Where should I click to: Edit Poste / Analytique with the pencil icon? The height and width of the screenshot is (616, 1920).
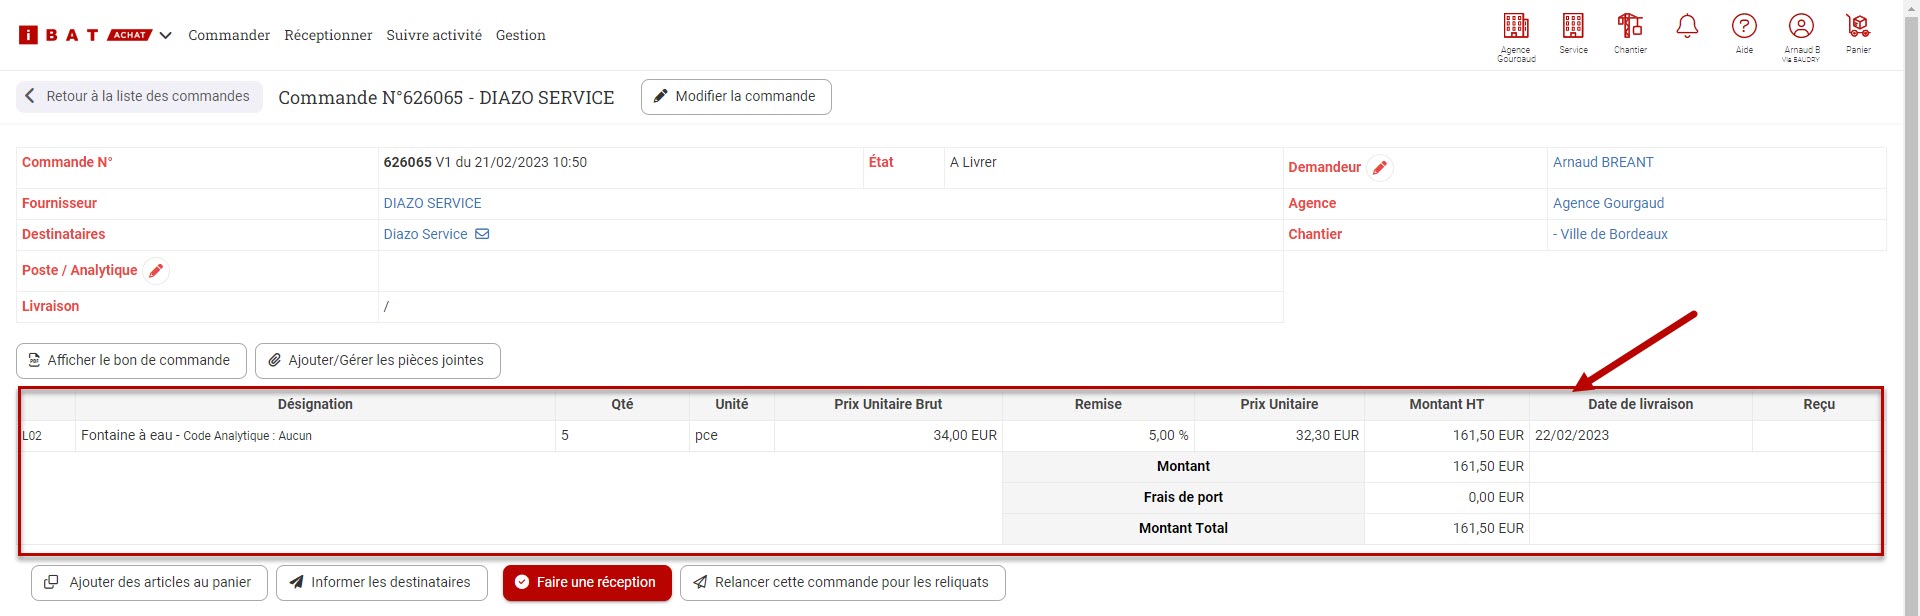click(156, 271)
